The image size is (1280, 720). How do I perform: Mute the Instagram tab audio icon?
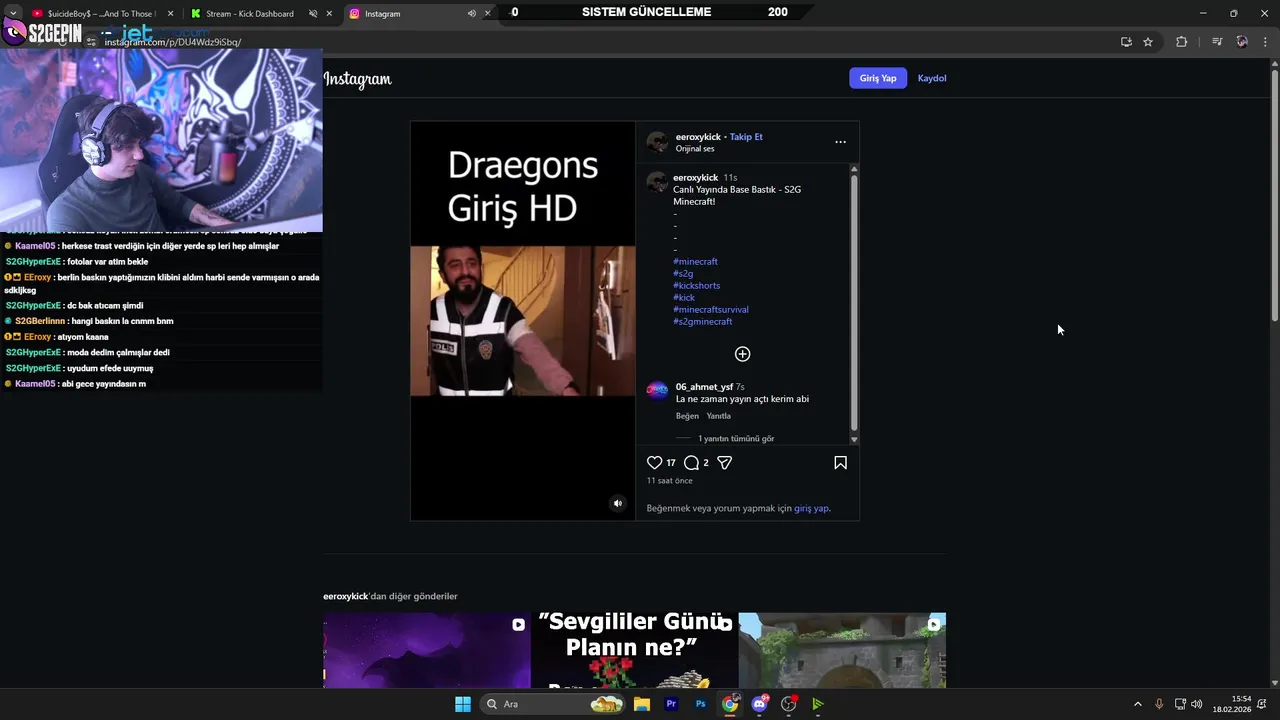(x=471, y=14)
